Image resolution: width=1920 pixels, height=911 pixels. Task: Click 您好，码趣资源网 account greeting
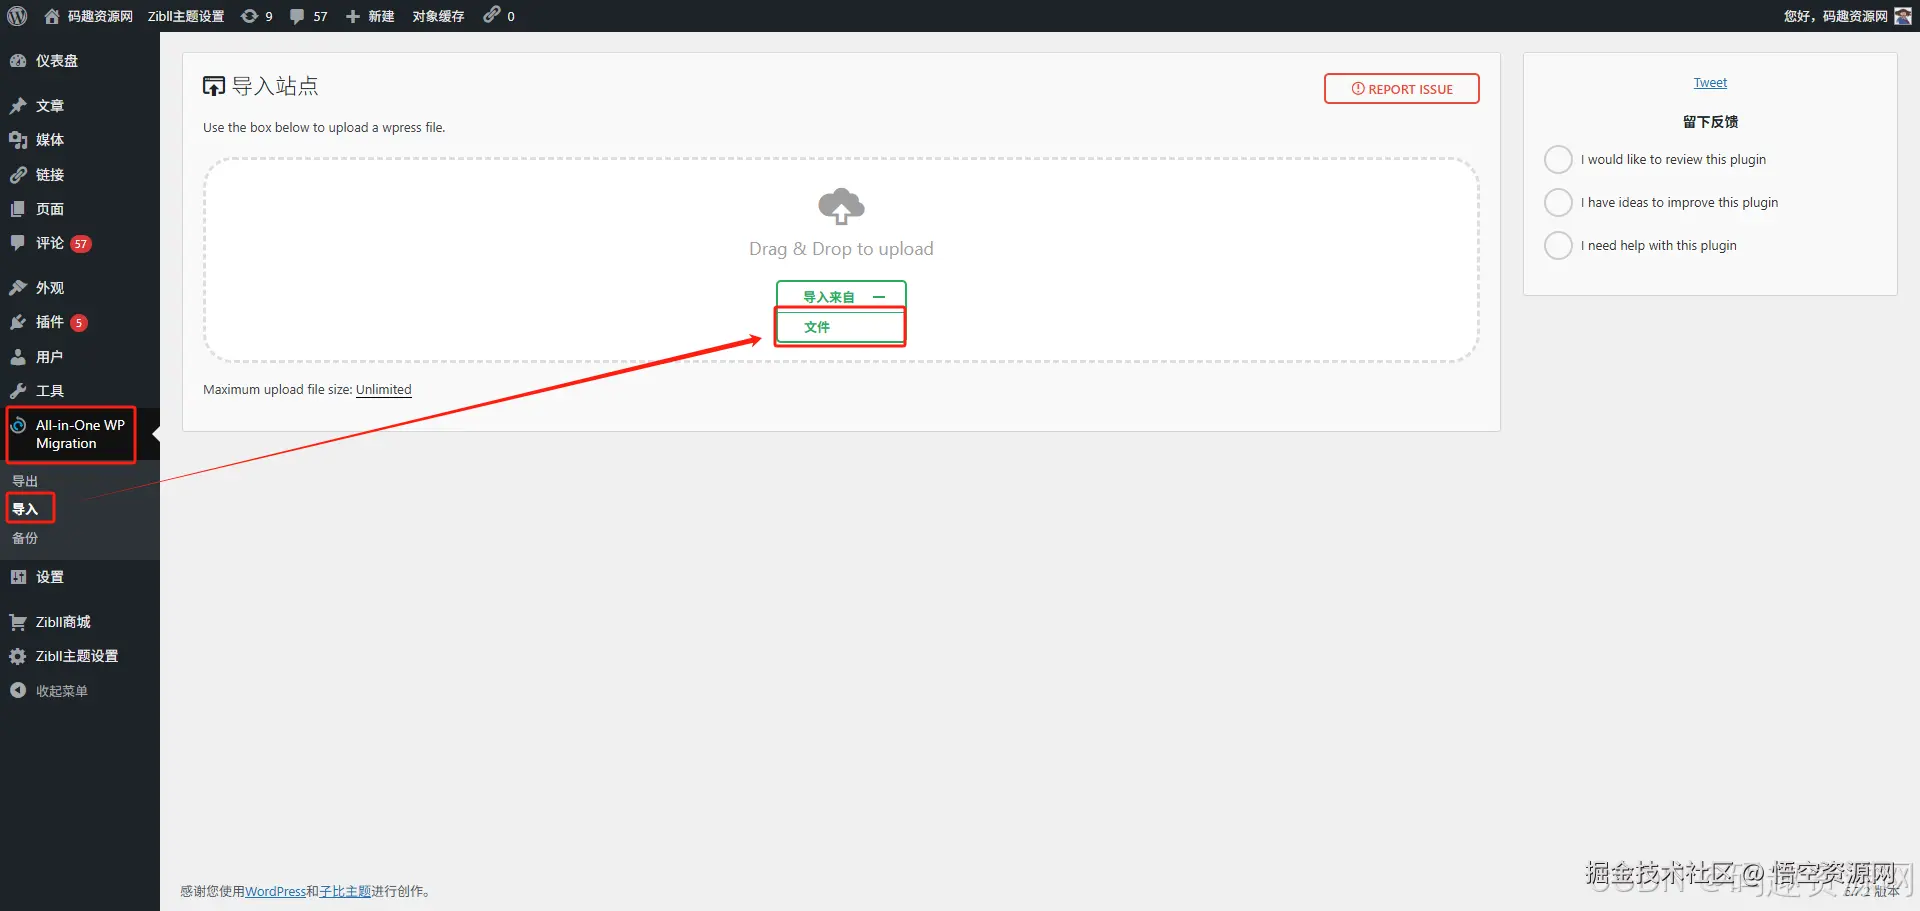click(1836, 16)
